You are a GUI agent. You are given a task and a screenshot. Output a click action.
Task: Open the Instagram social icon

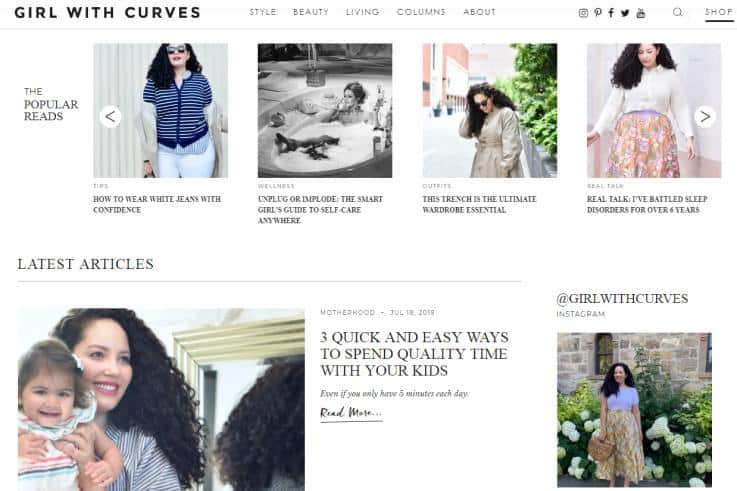pyautogui.click(x=583, y=13)
